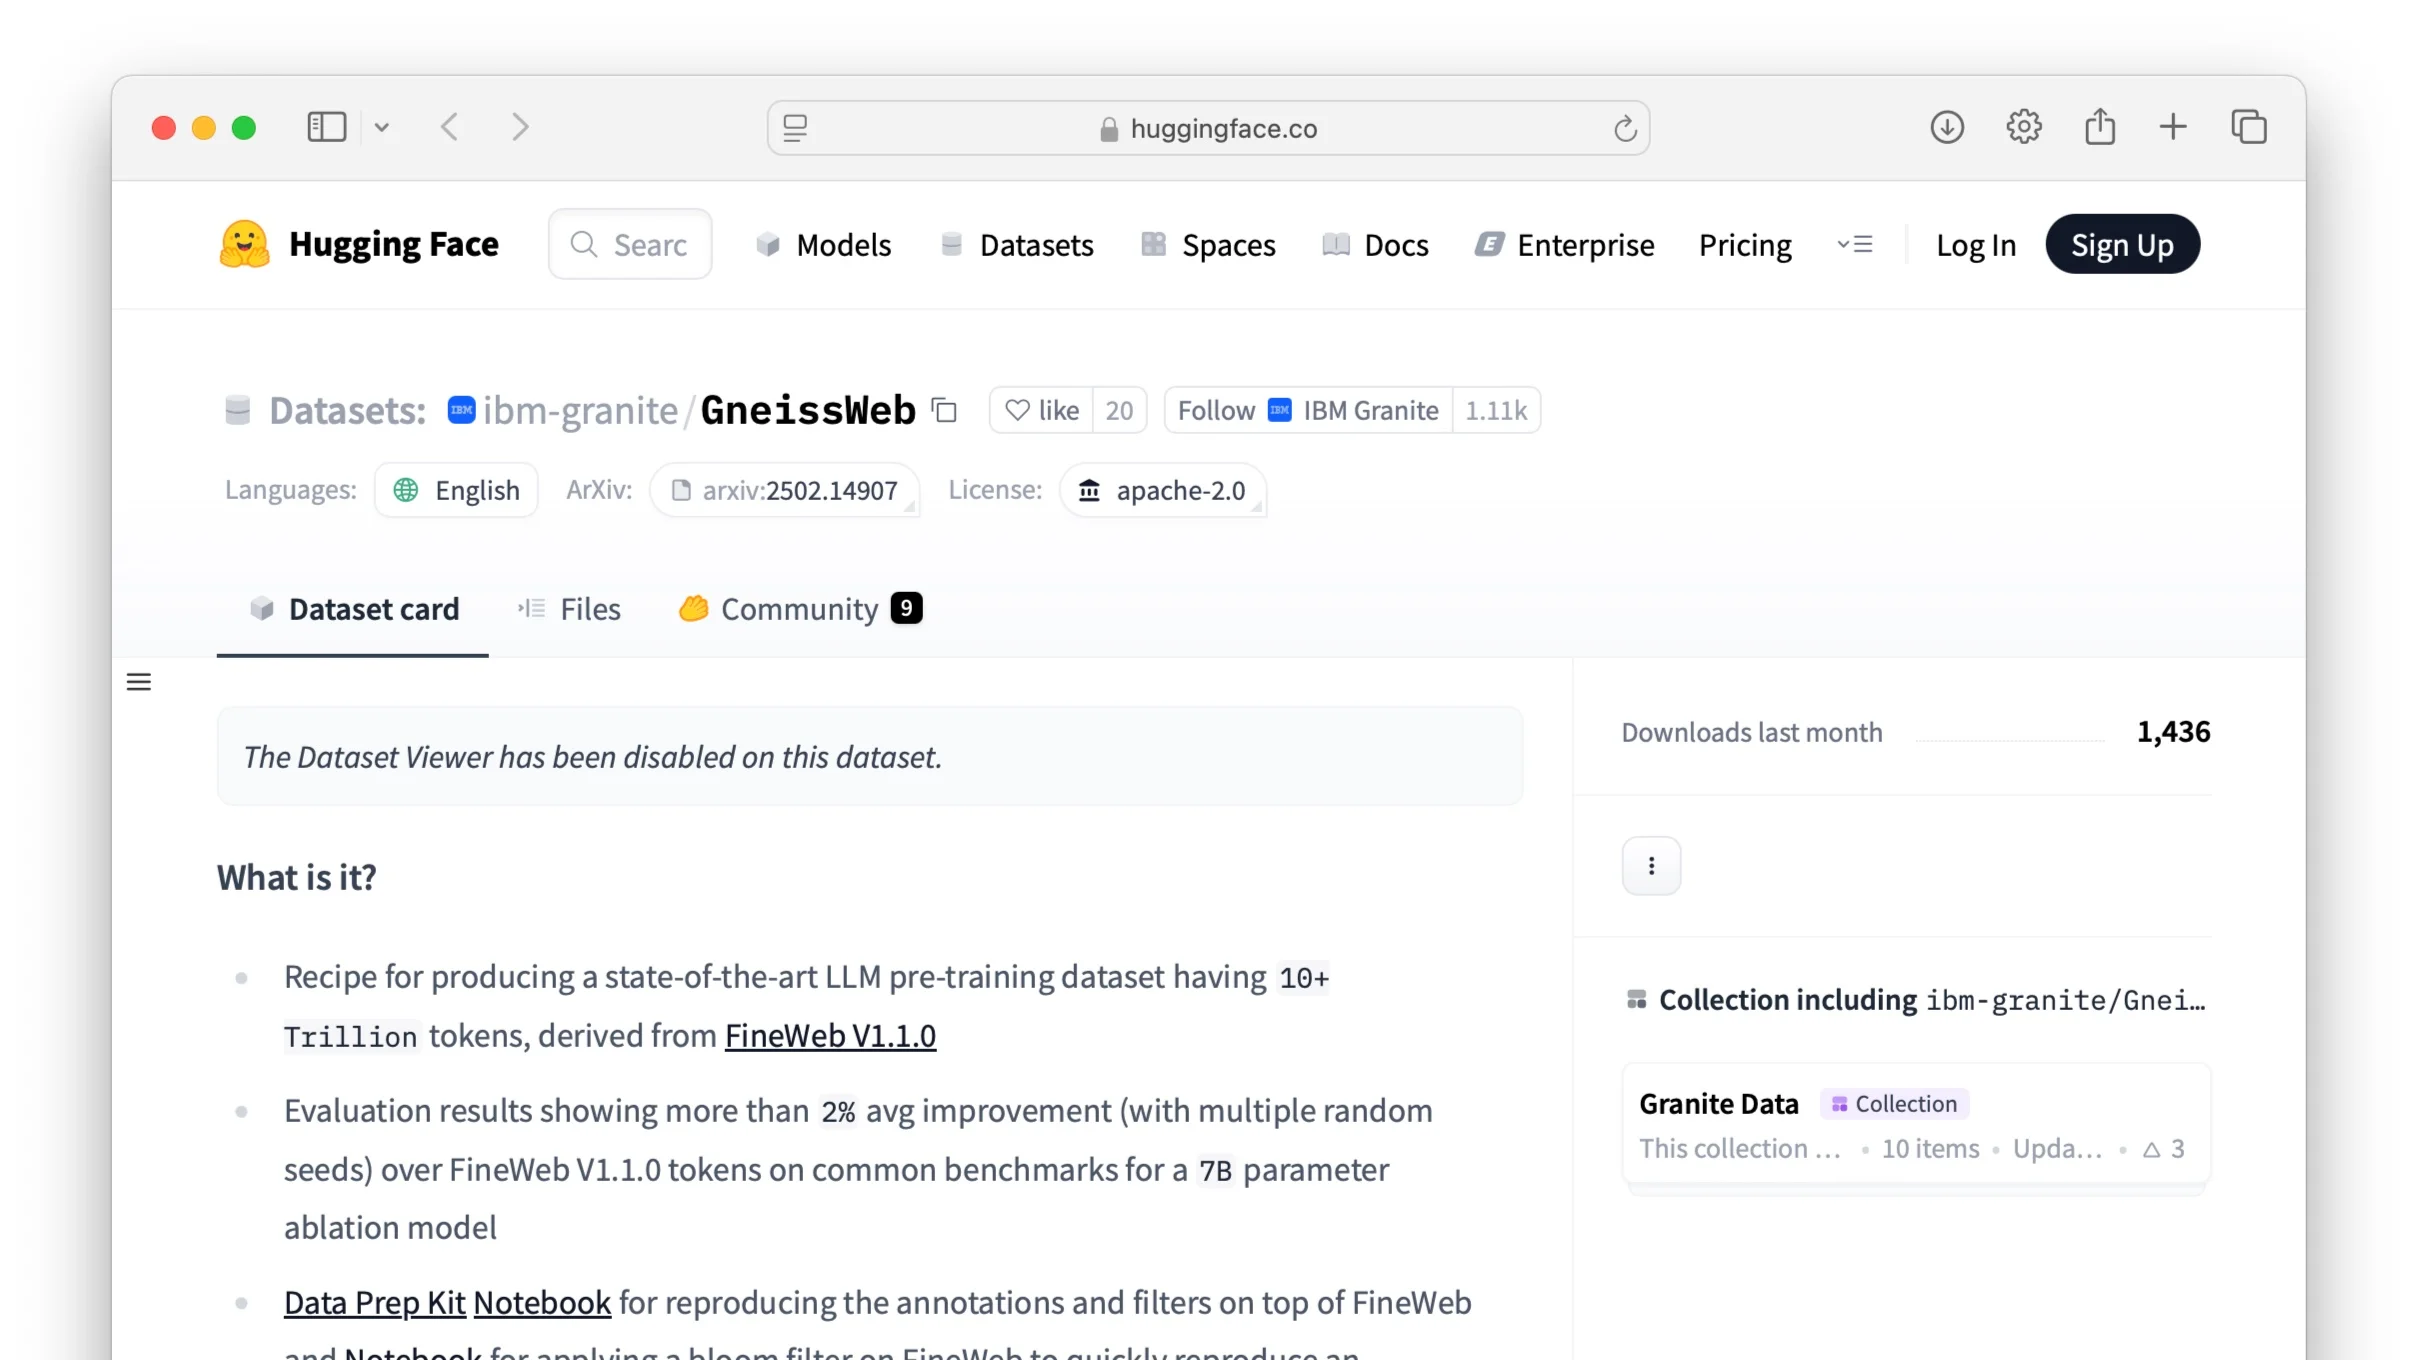Open the Models menu item
Viewport: 2418px width, 1360px height.
(823, 245)
